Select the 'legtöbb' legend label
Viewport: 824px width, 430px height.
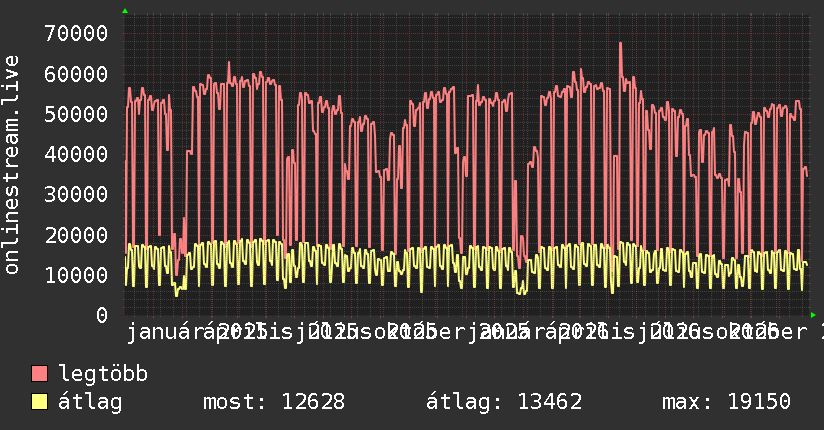(103, 373)
